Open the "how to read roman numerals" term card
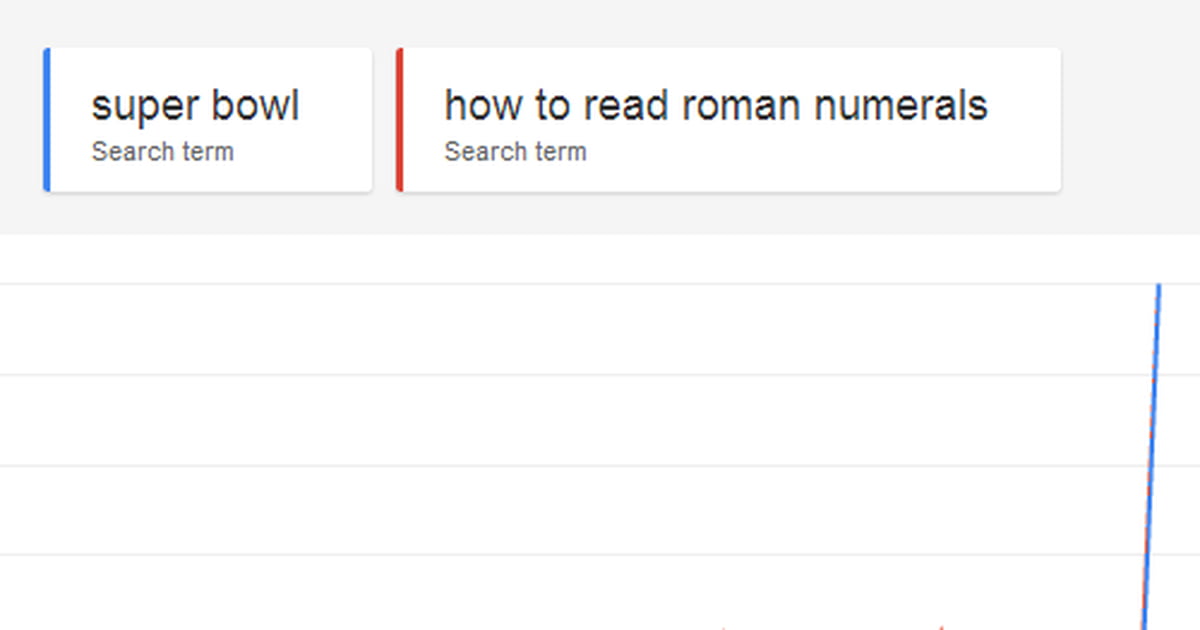Image resolution: width=1200 pixels, height=630 pixels. tap(728, 119)
